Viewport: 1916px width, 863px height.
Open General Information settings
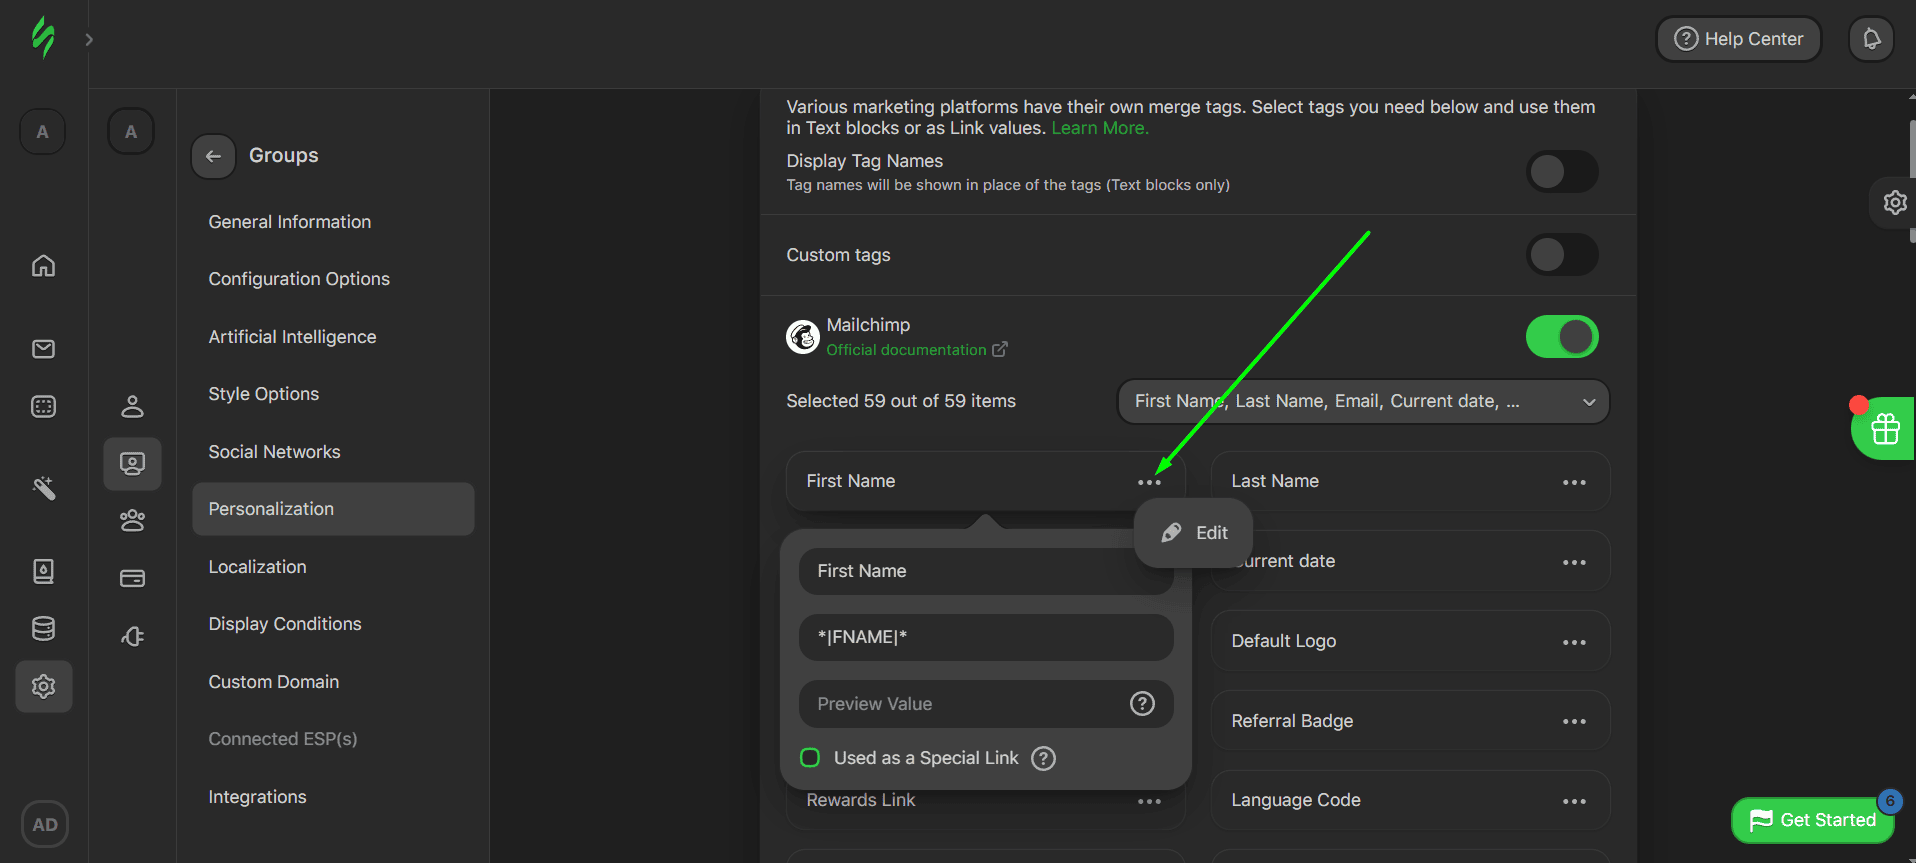289,222
